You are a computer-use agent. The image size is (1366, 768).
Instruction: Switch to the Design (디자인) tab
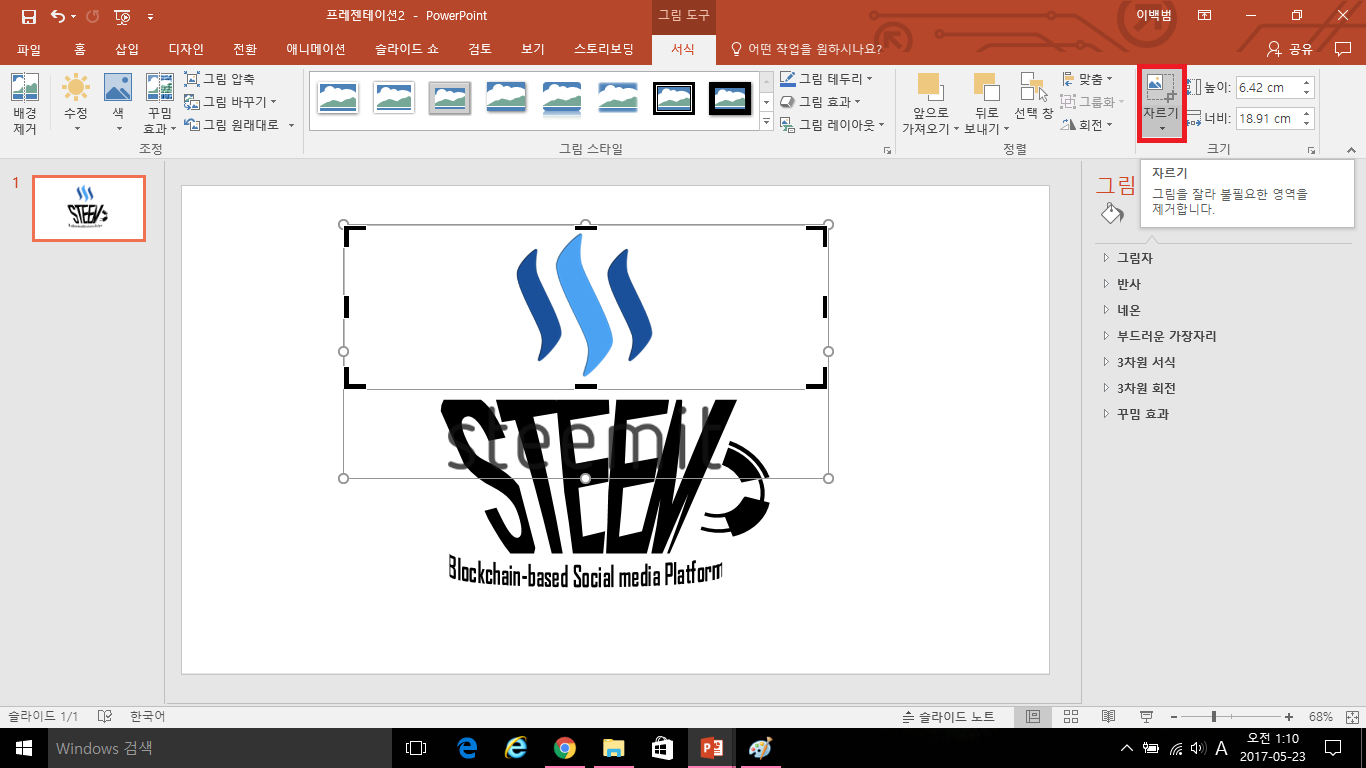click(x=186, y=49)
